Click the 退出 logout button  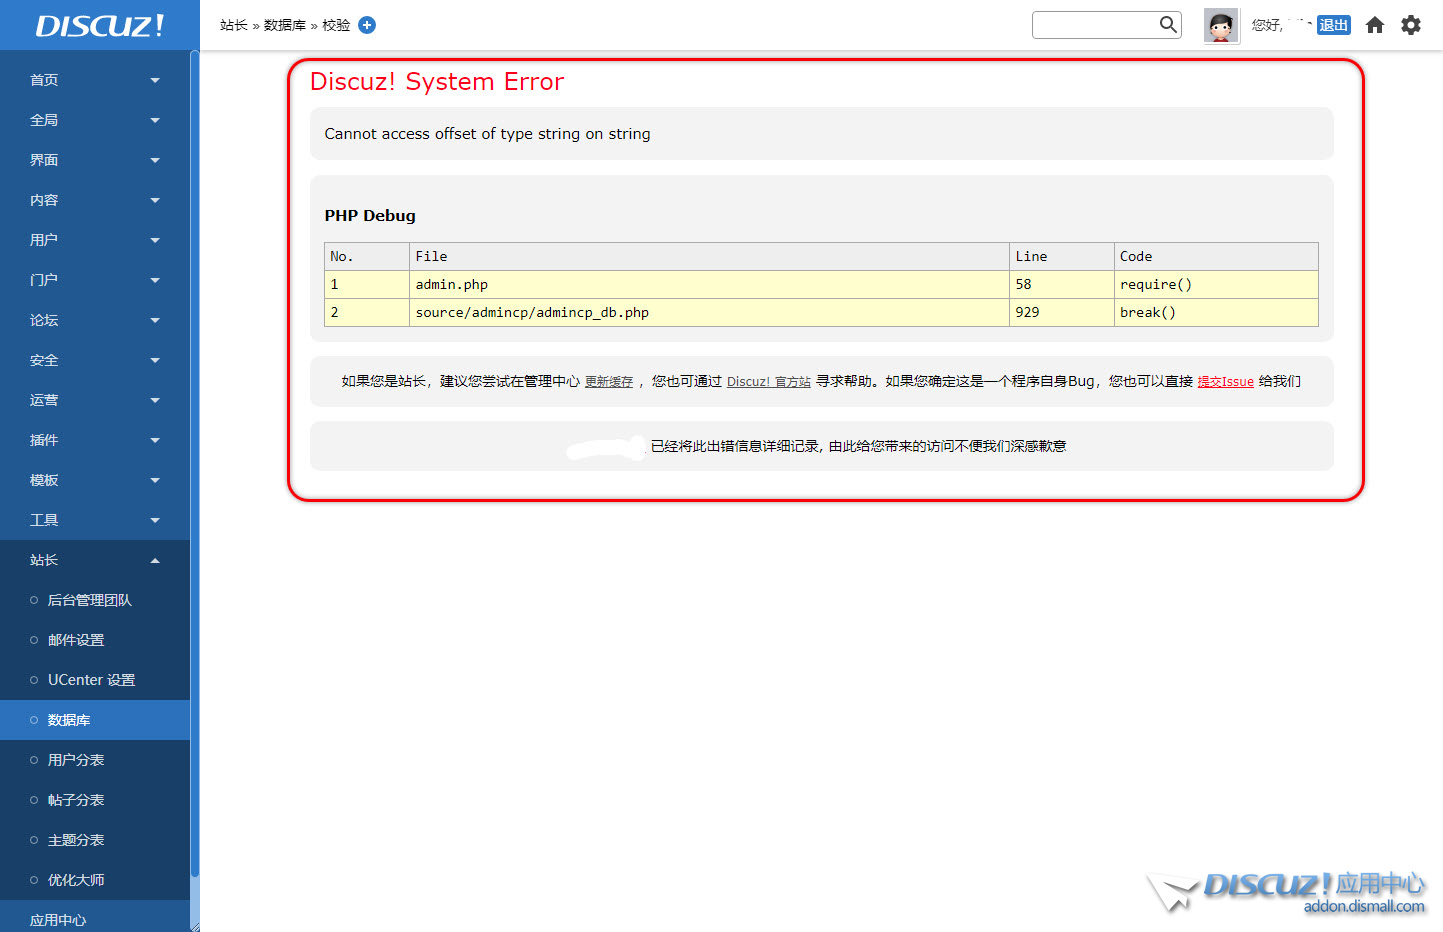(1334, 25)
